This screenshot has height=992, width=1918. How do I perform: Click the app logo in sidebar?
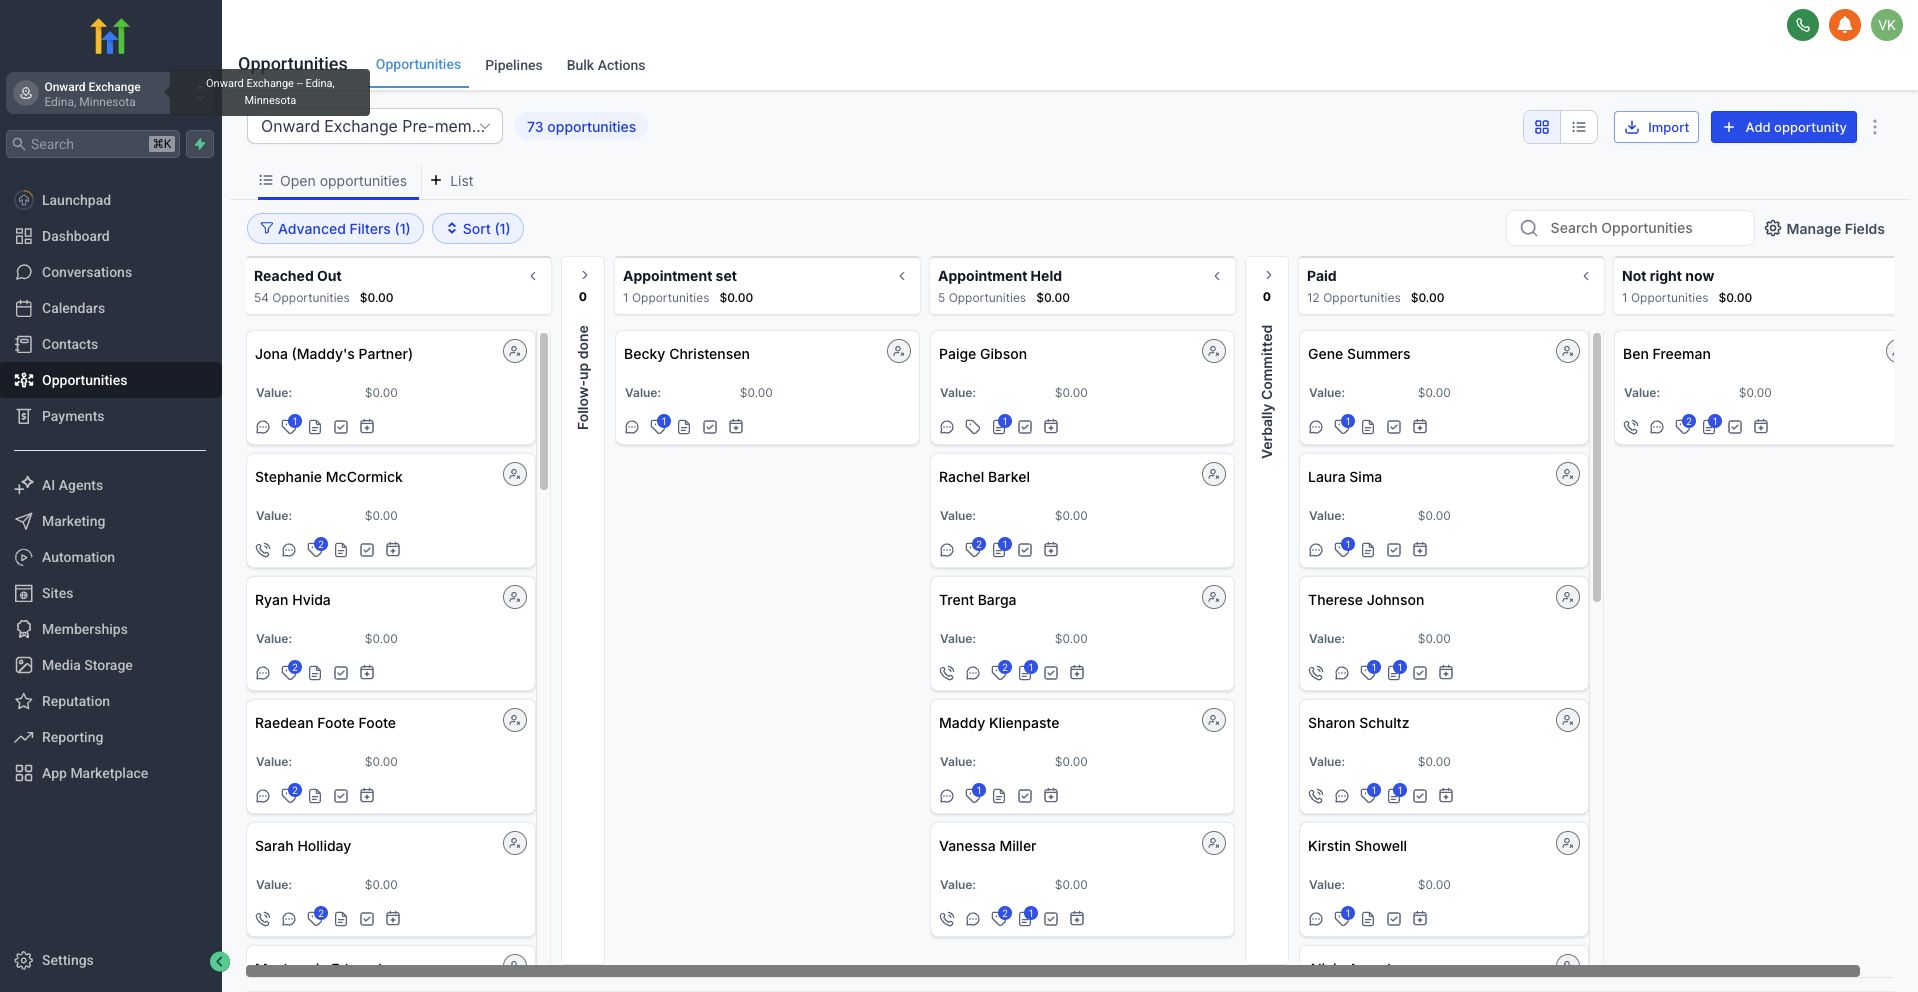tap(110, 36)
